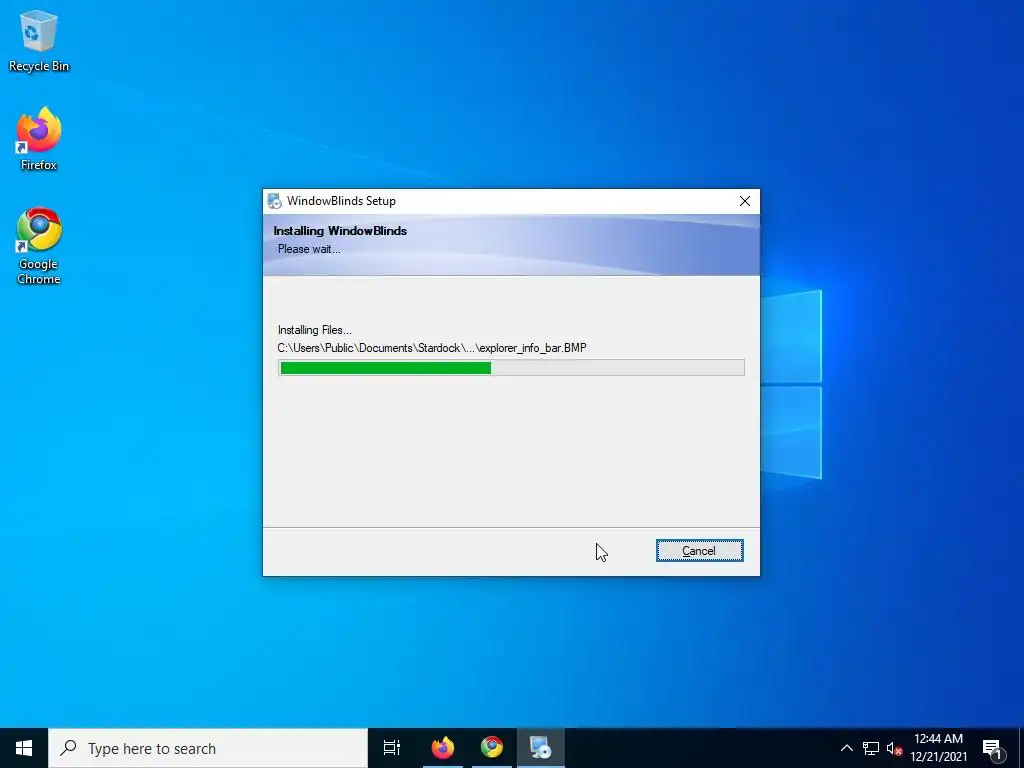Image resolution: width=1024 pixels, height=768 pixels.
Task: Select the Recycle Bin desktop icon
Action: pos(39,42)
